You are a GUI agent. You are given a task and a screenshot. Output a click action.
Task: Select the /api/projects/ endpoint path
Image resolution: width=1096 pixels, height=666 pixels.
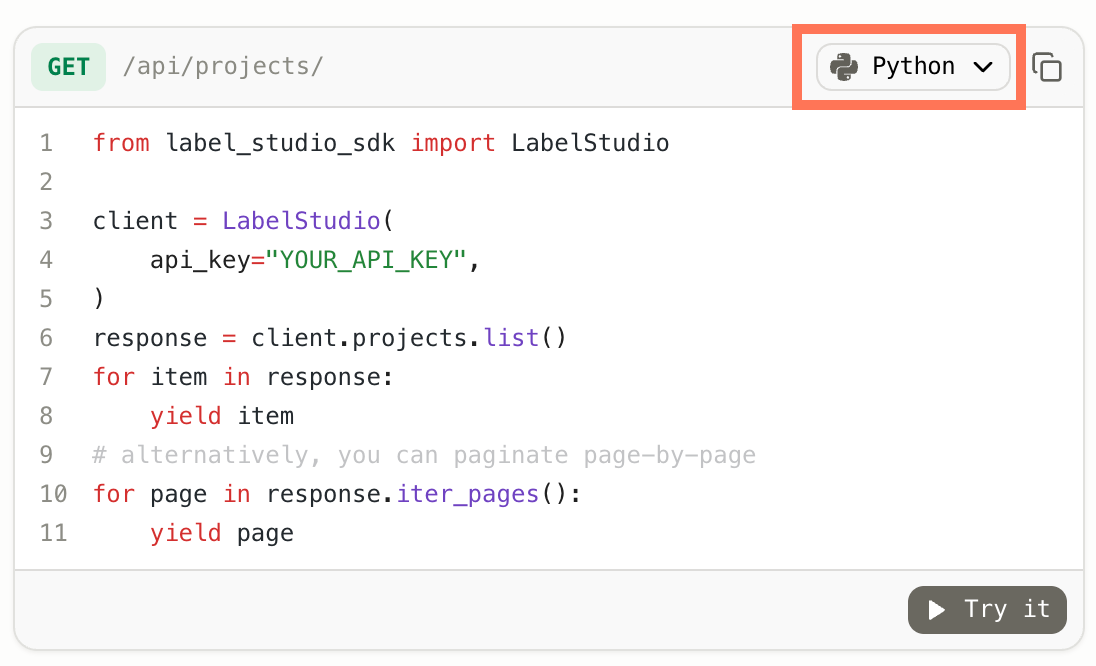click(222, 67)
